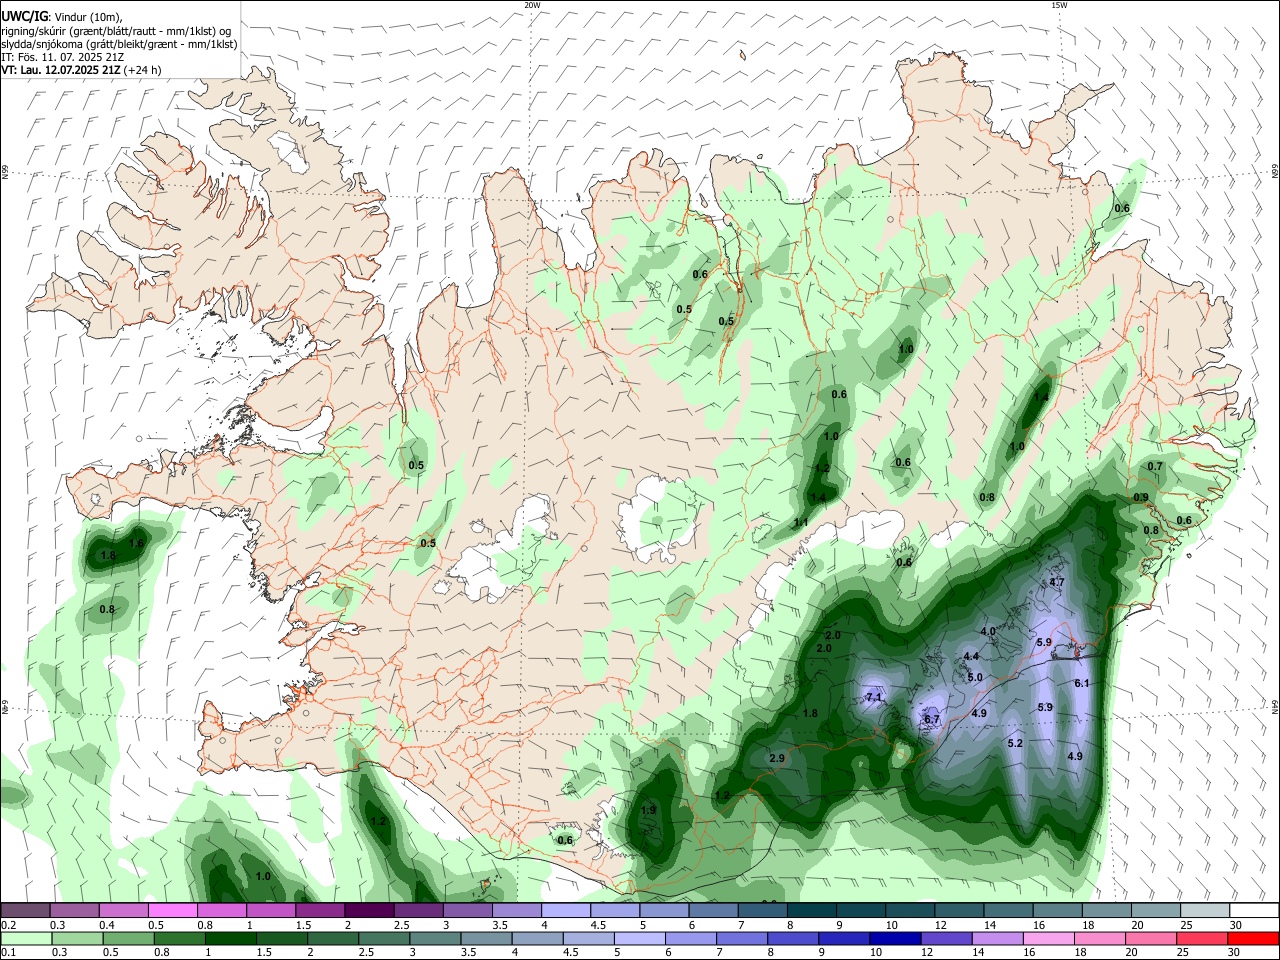Pick the deep navy blue legend swatch

[895, 939]
